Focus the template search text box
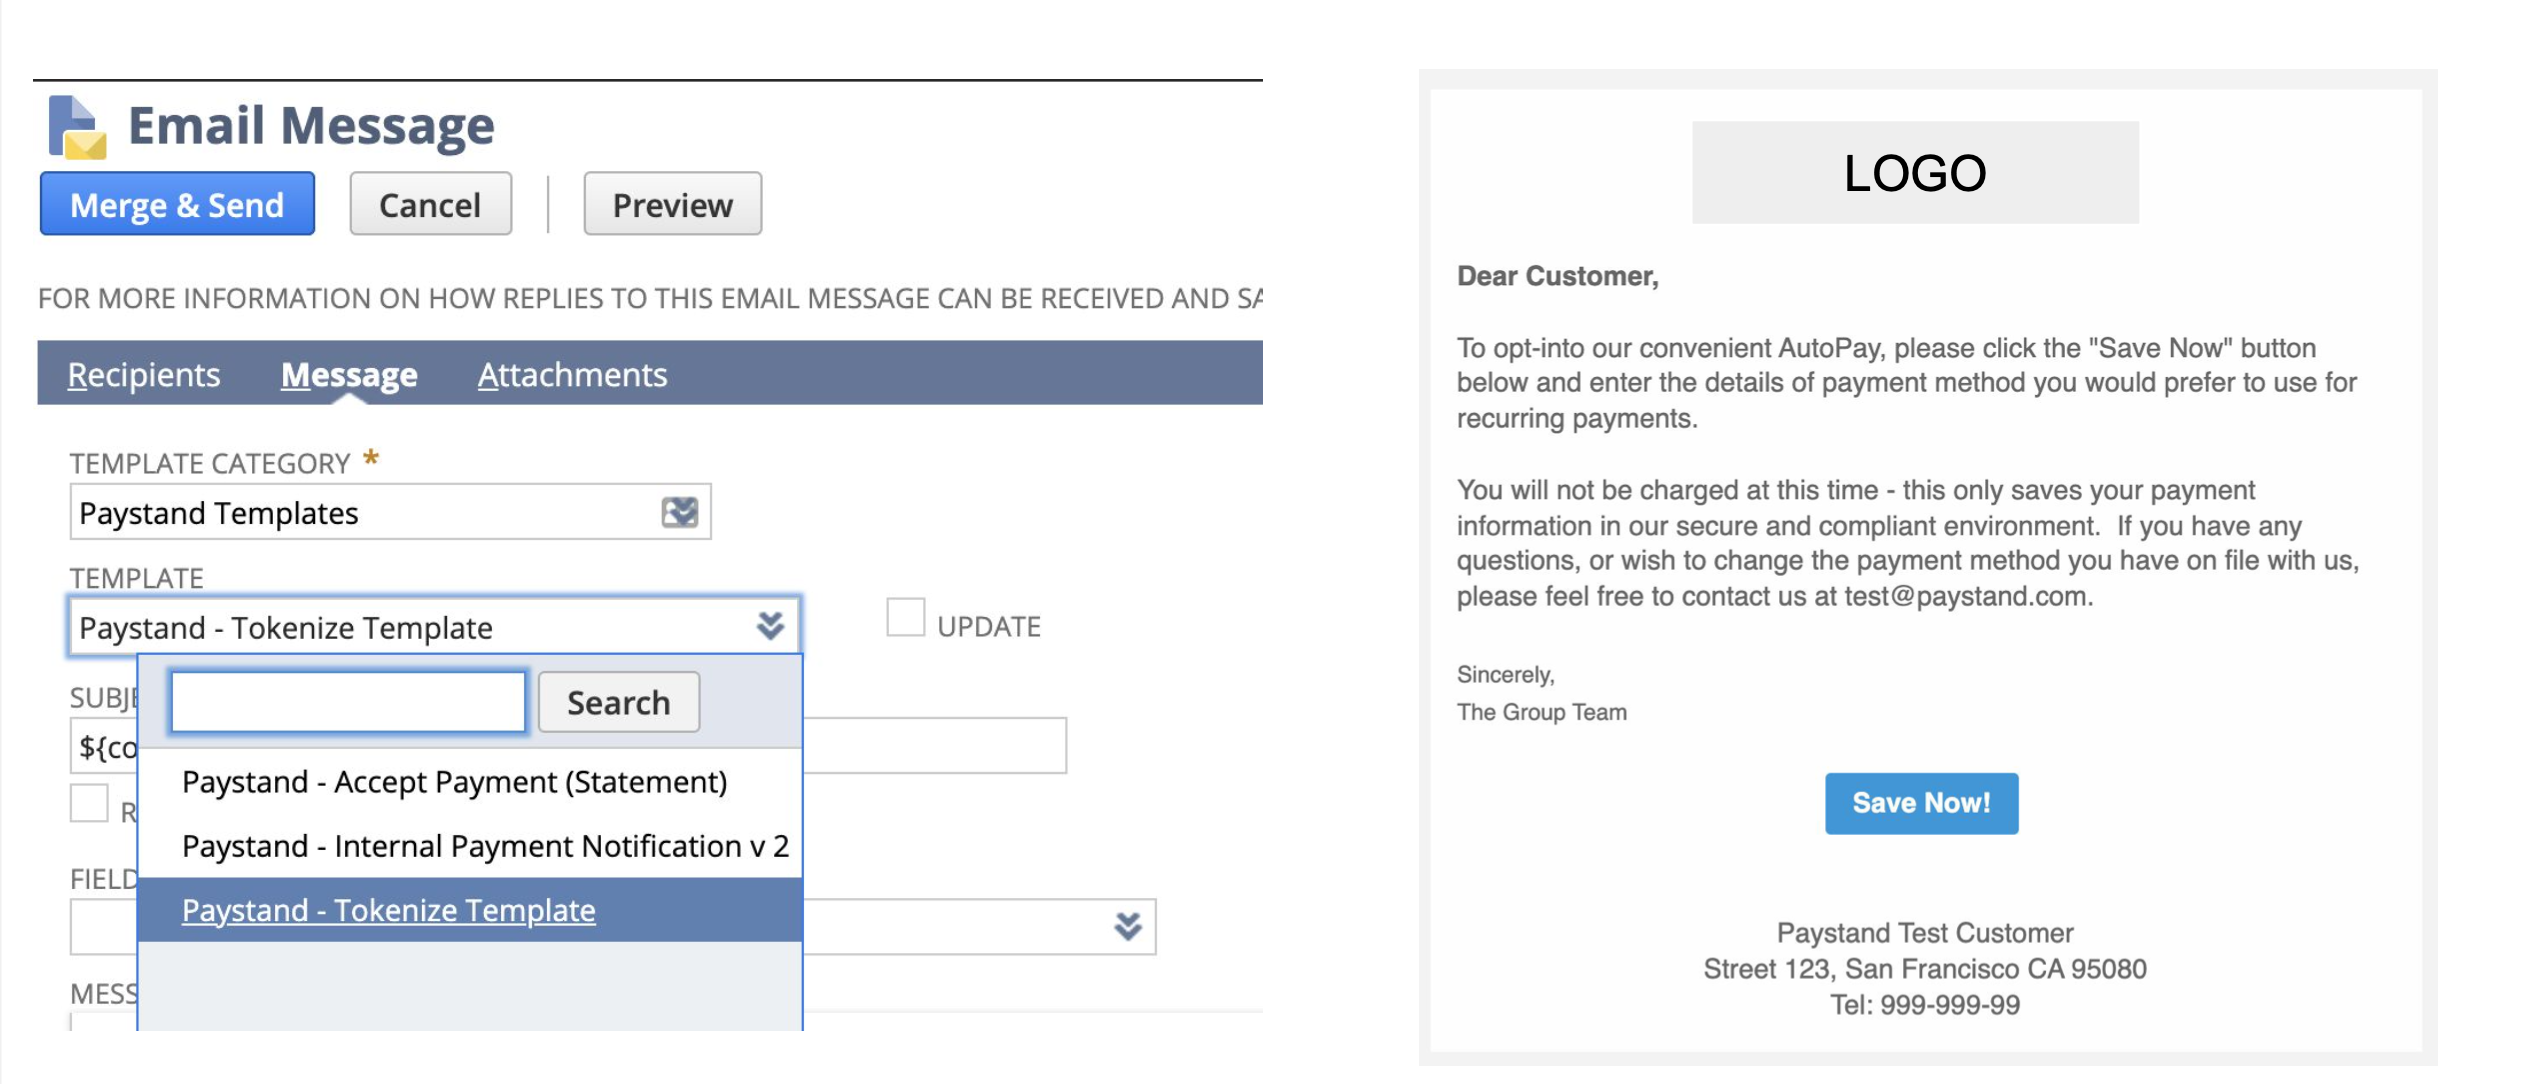The image size is (2522, 1084). coord(348,702)
